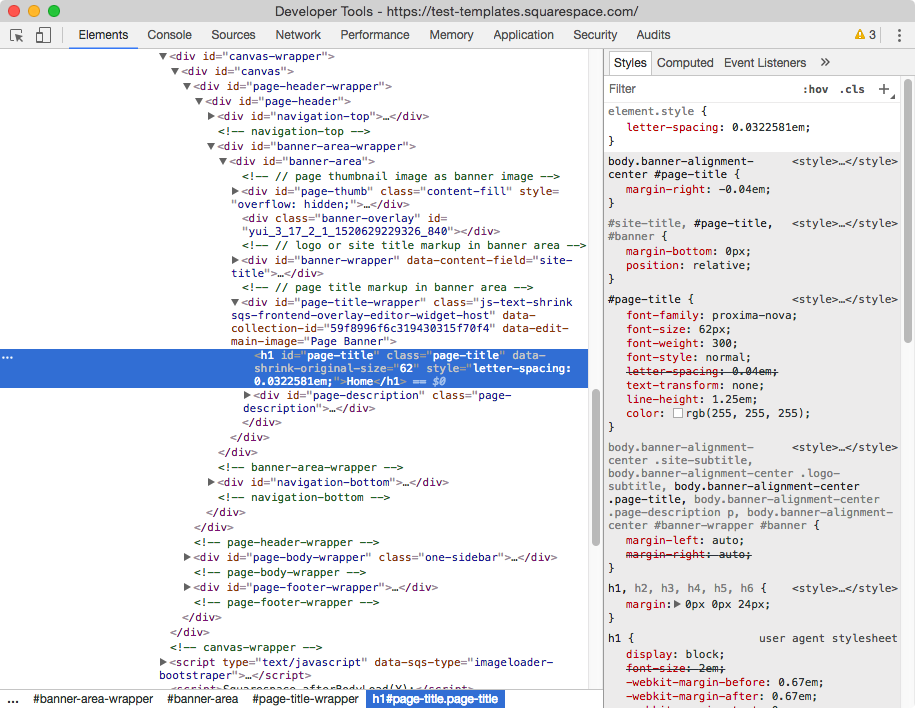The height and width of the screenshot is (708, 915).
Task: Expand the imageloader-bootstraper script node
Action: click(163, 662)
